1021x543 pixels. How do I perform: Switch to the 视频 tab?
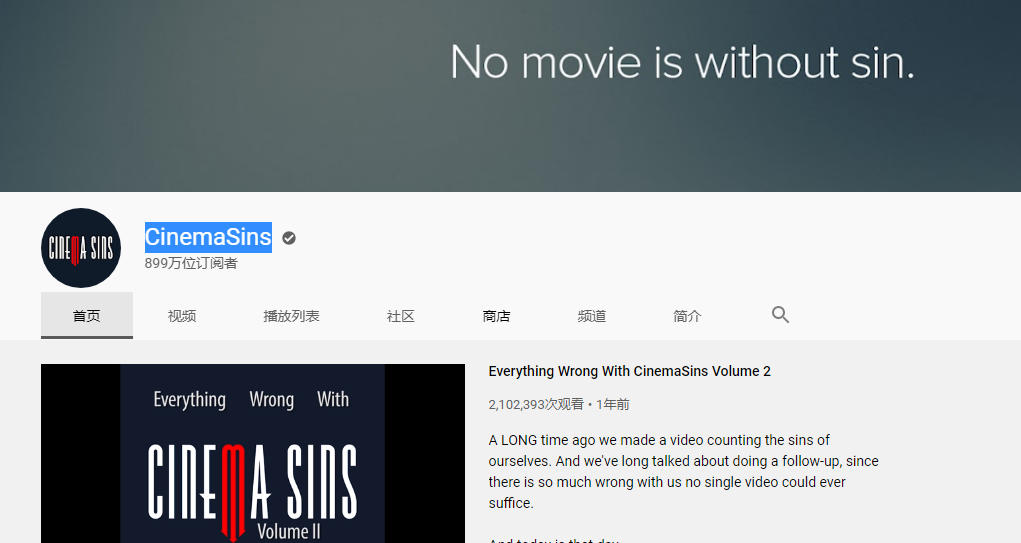[x=182, y=316]
